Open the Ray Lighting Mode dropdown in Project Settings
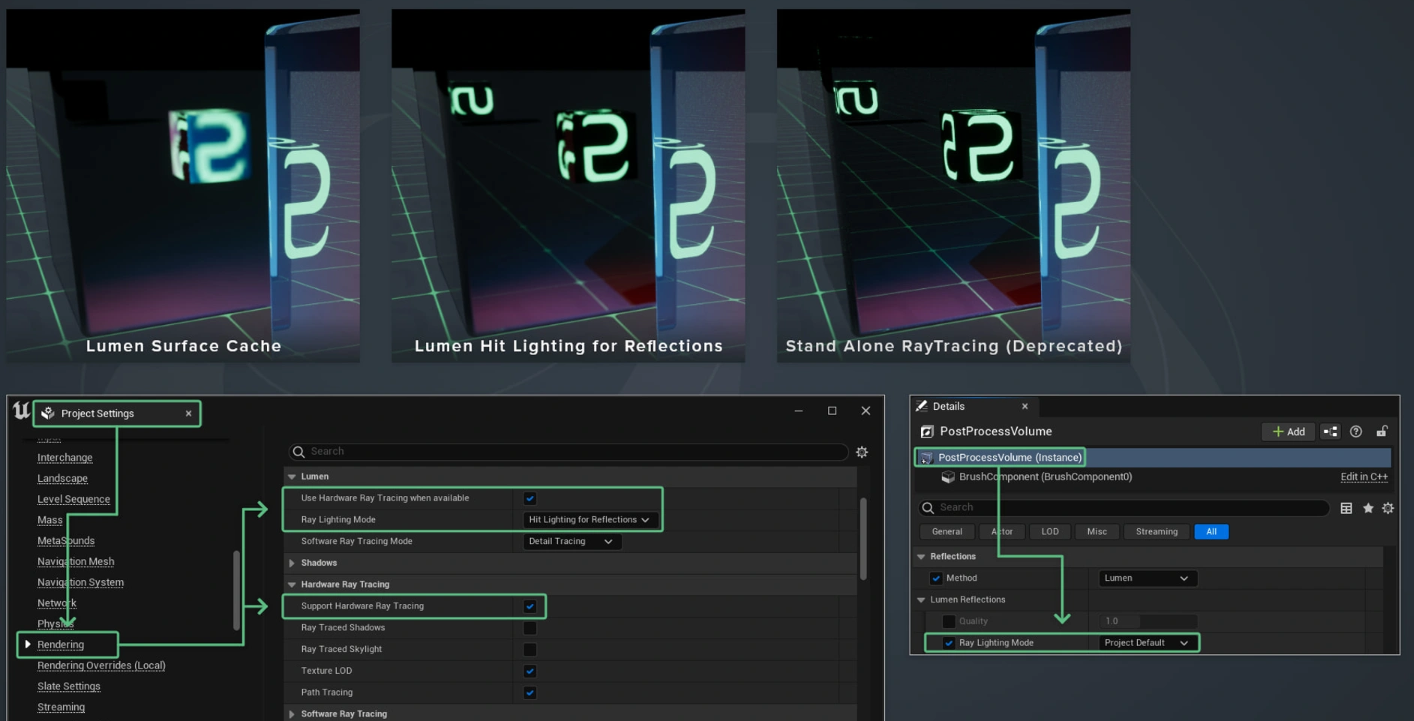 click(590, 519)
